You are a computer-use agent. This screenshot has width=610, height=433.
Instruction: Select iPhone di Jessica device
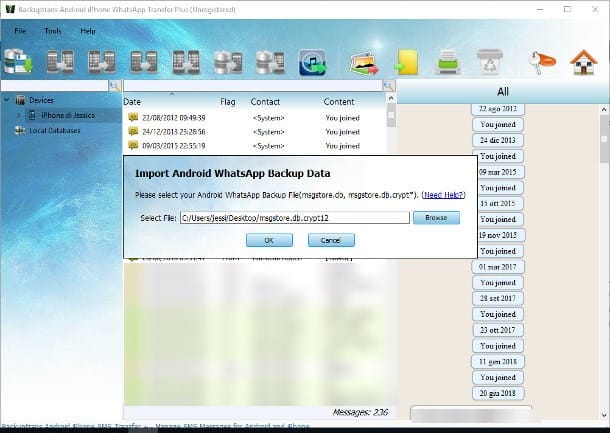(68, 116)
